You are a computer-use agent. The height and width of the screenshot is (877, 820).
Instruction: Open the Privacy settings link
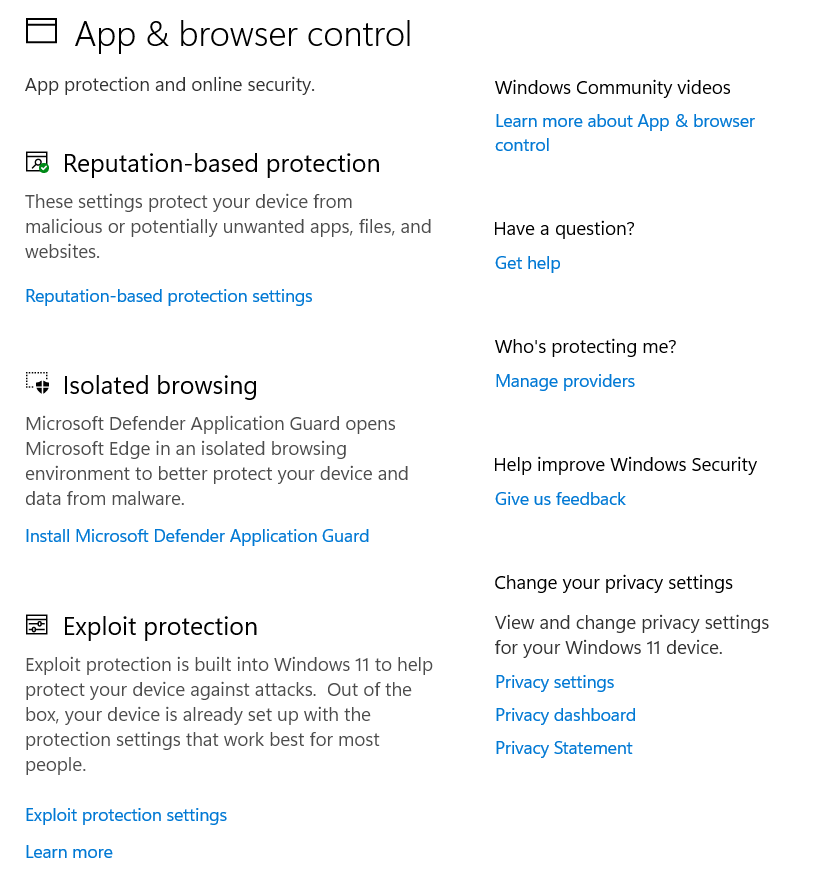point(554,682)
